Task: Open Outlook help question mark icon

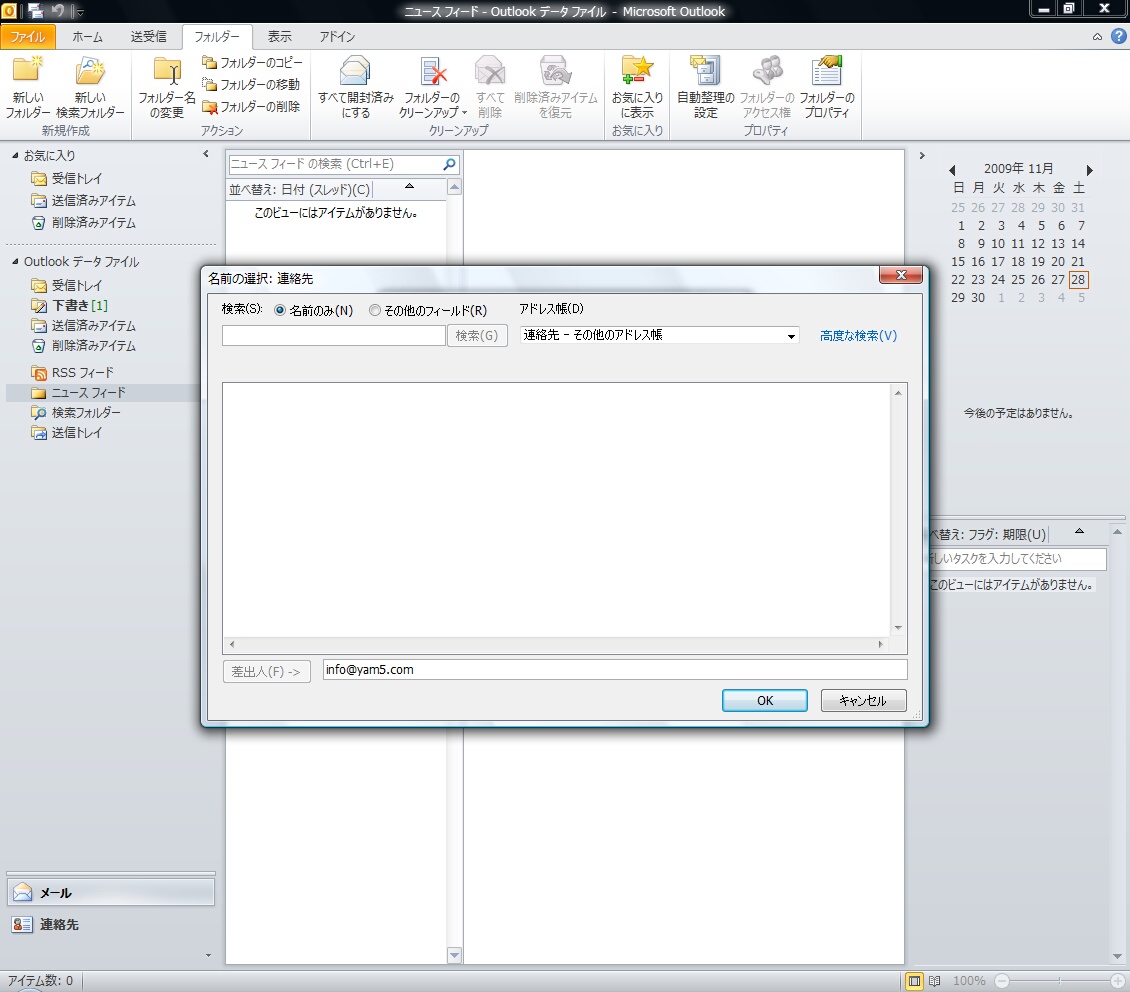Action: [x=1118, y=36]
